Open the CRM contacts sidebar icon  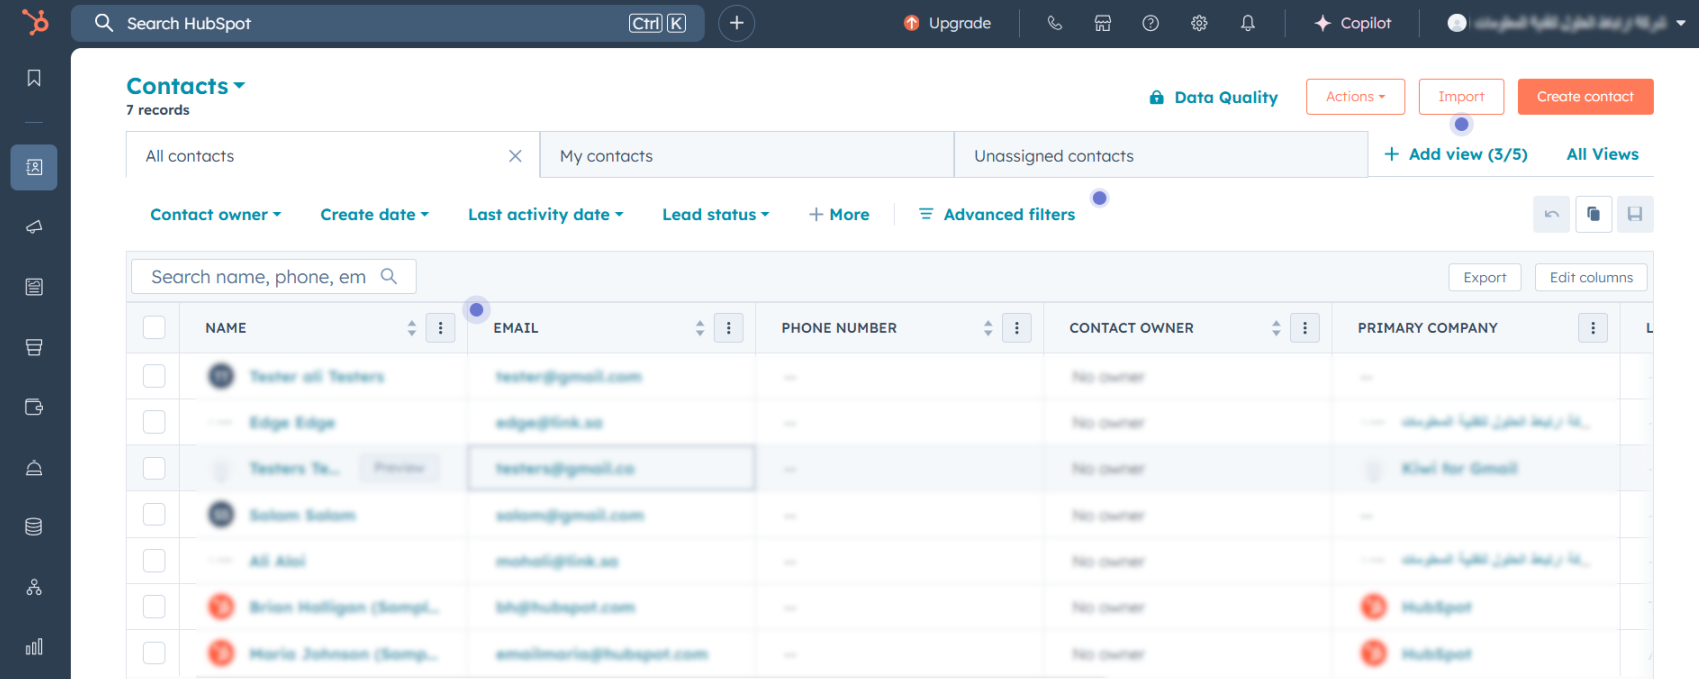(x=34, y=167)
